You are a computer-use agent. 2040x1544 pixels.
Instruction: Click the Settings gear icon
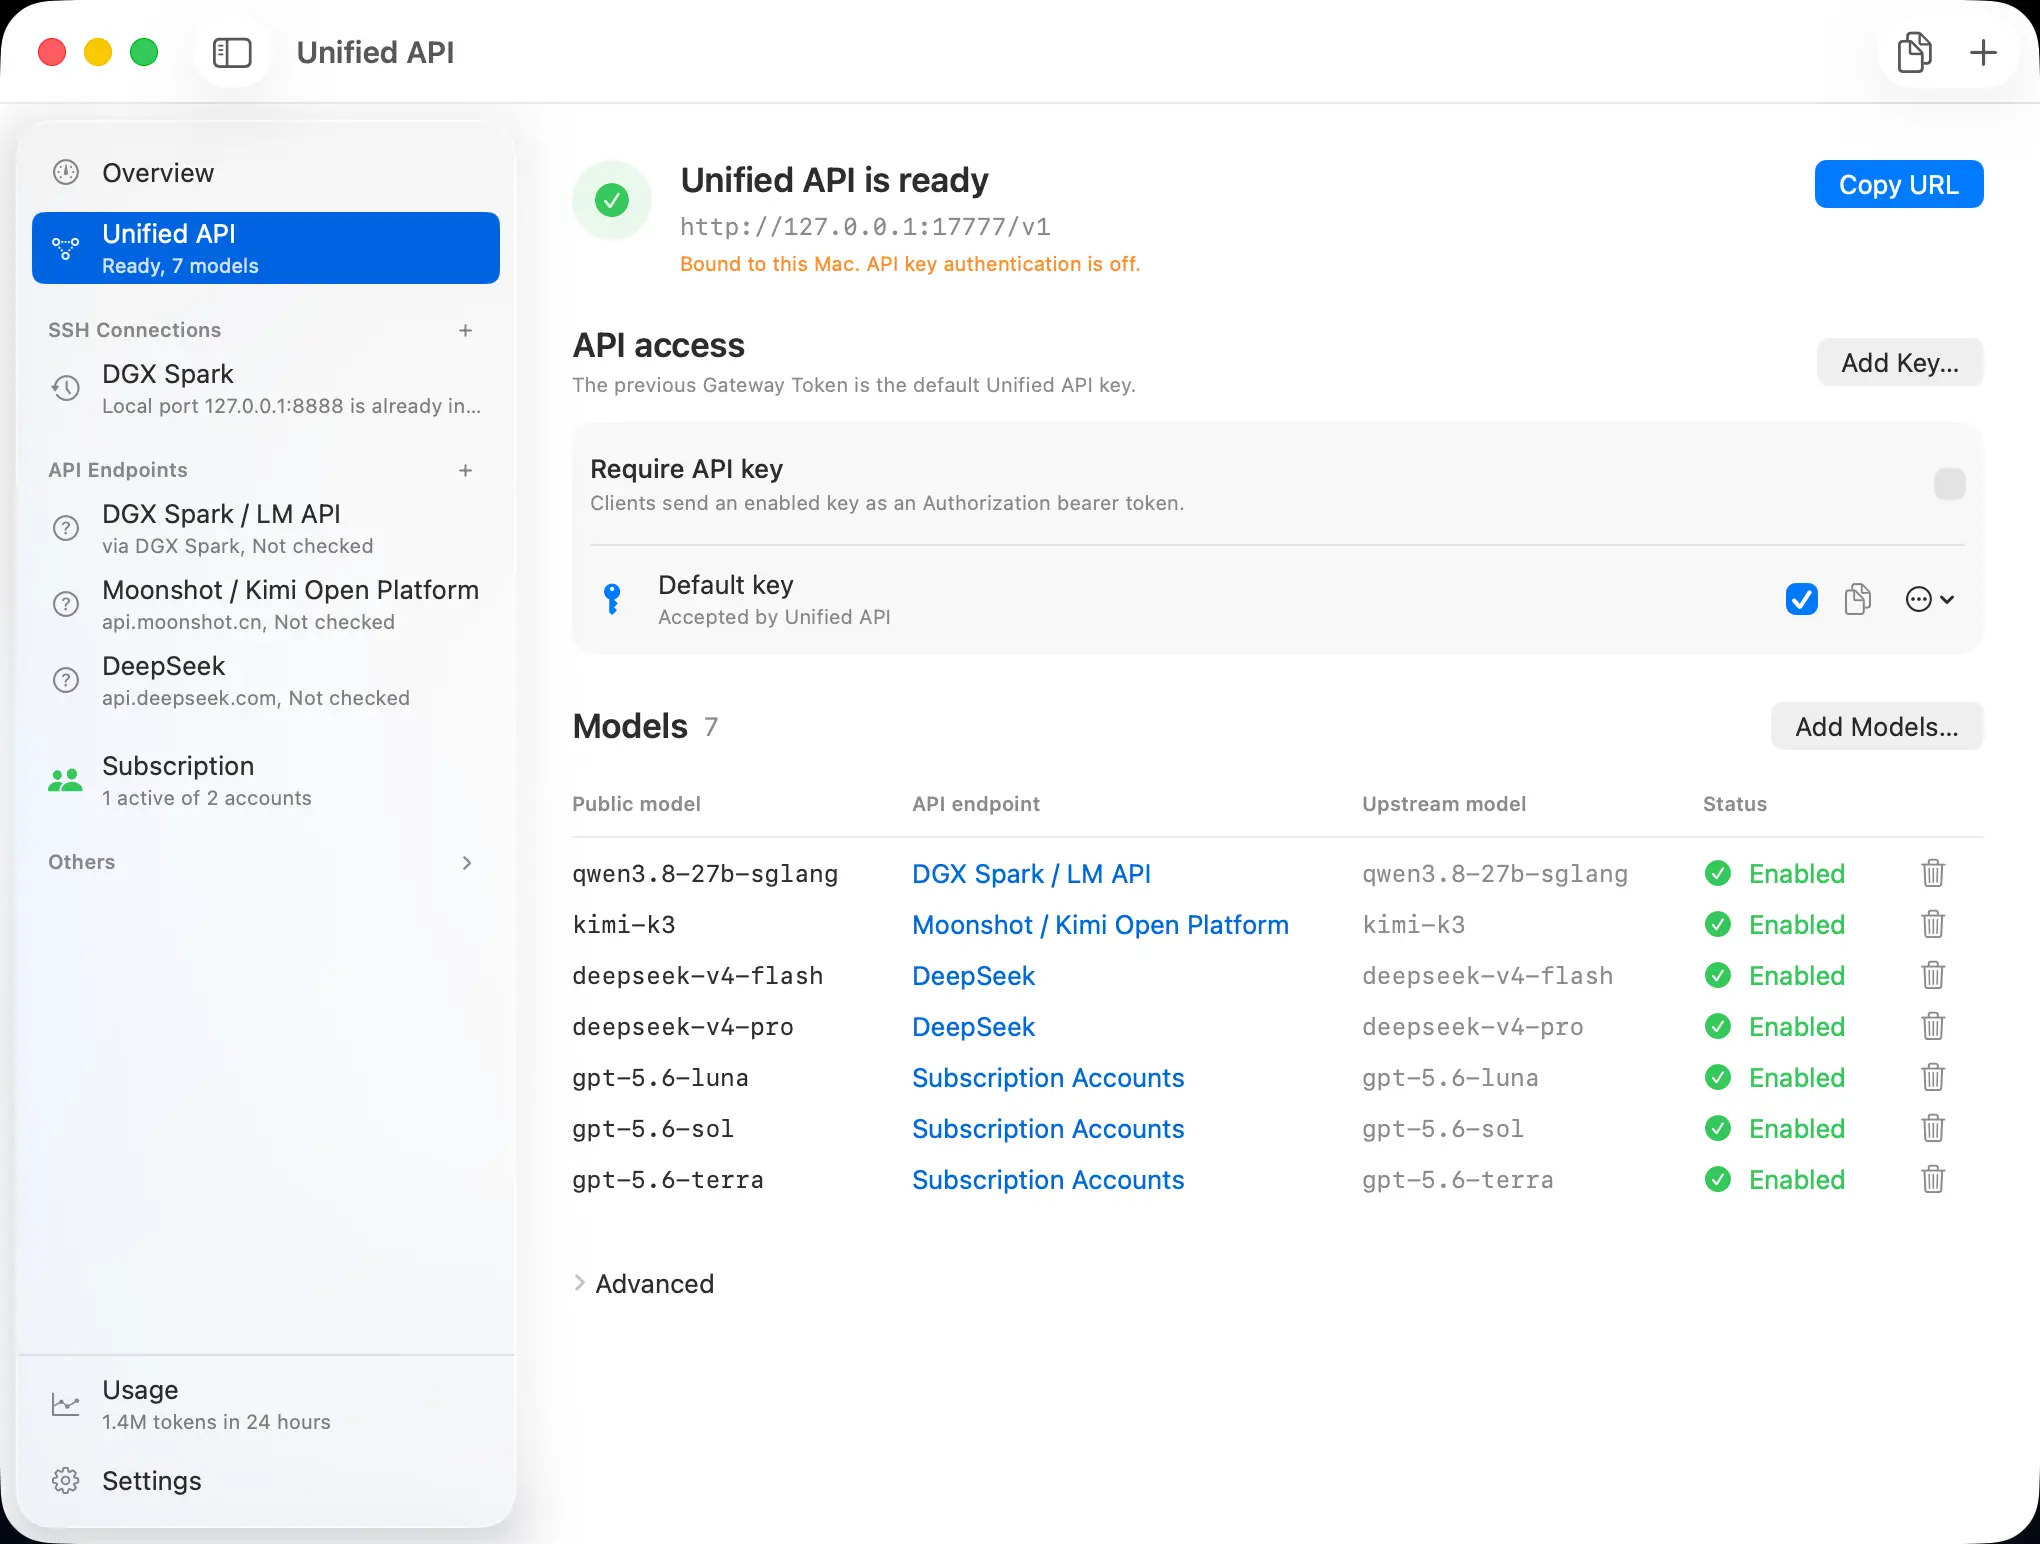pos(66,1480)
